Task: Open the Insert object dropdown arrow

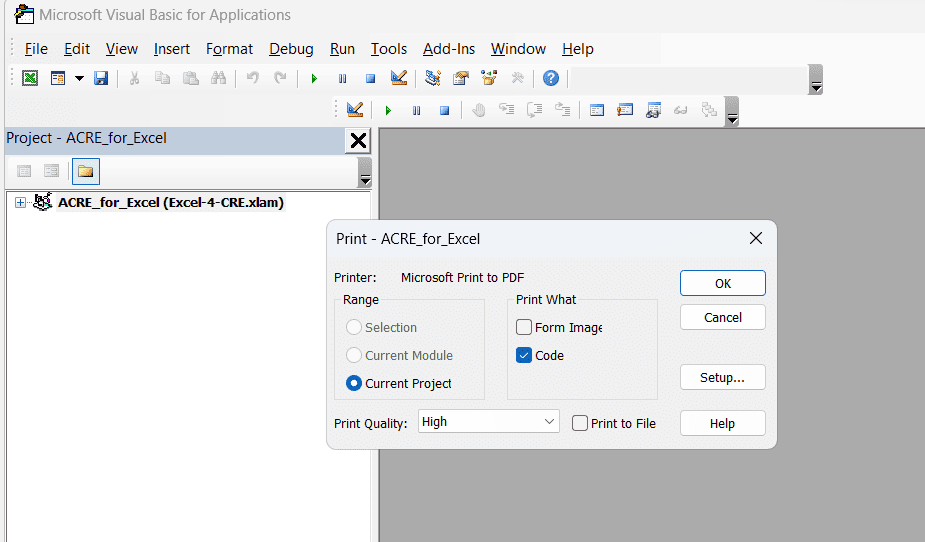Action: pyautogui.click(x=79, y=78)
